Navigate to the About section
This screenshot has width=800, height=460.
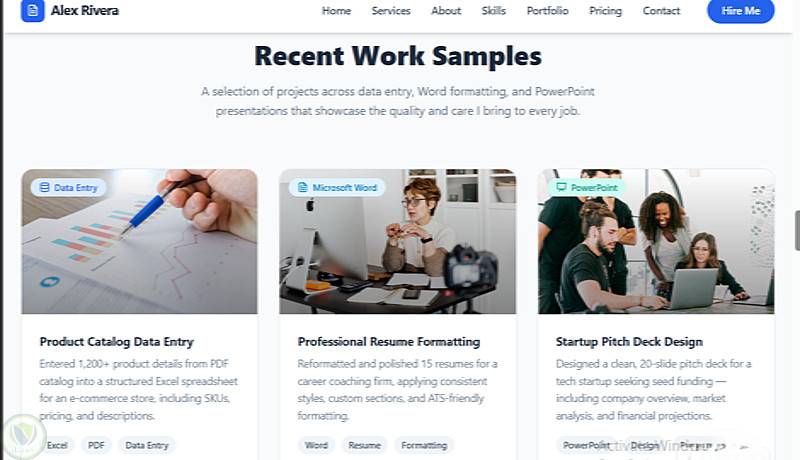click(446, 11)
